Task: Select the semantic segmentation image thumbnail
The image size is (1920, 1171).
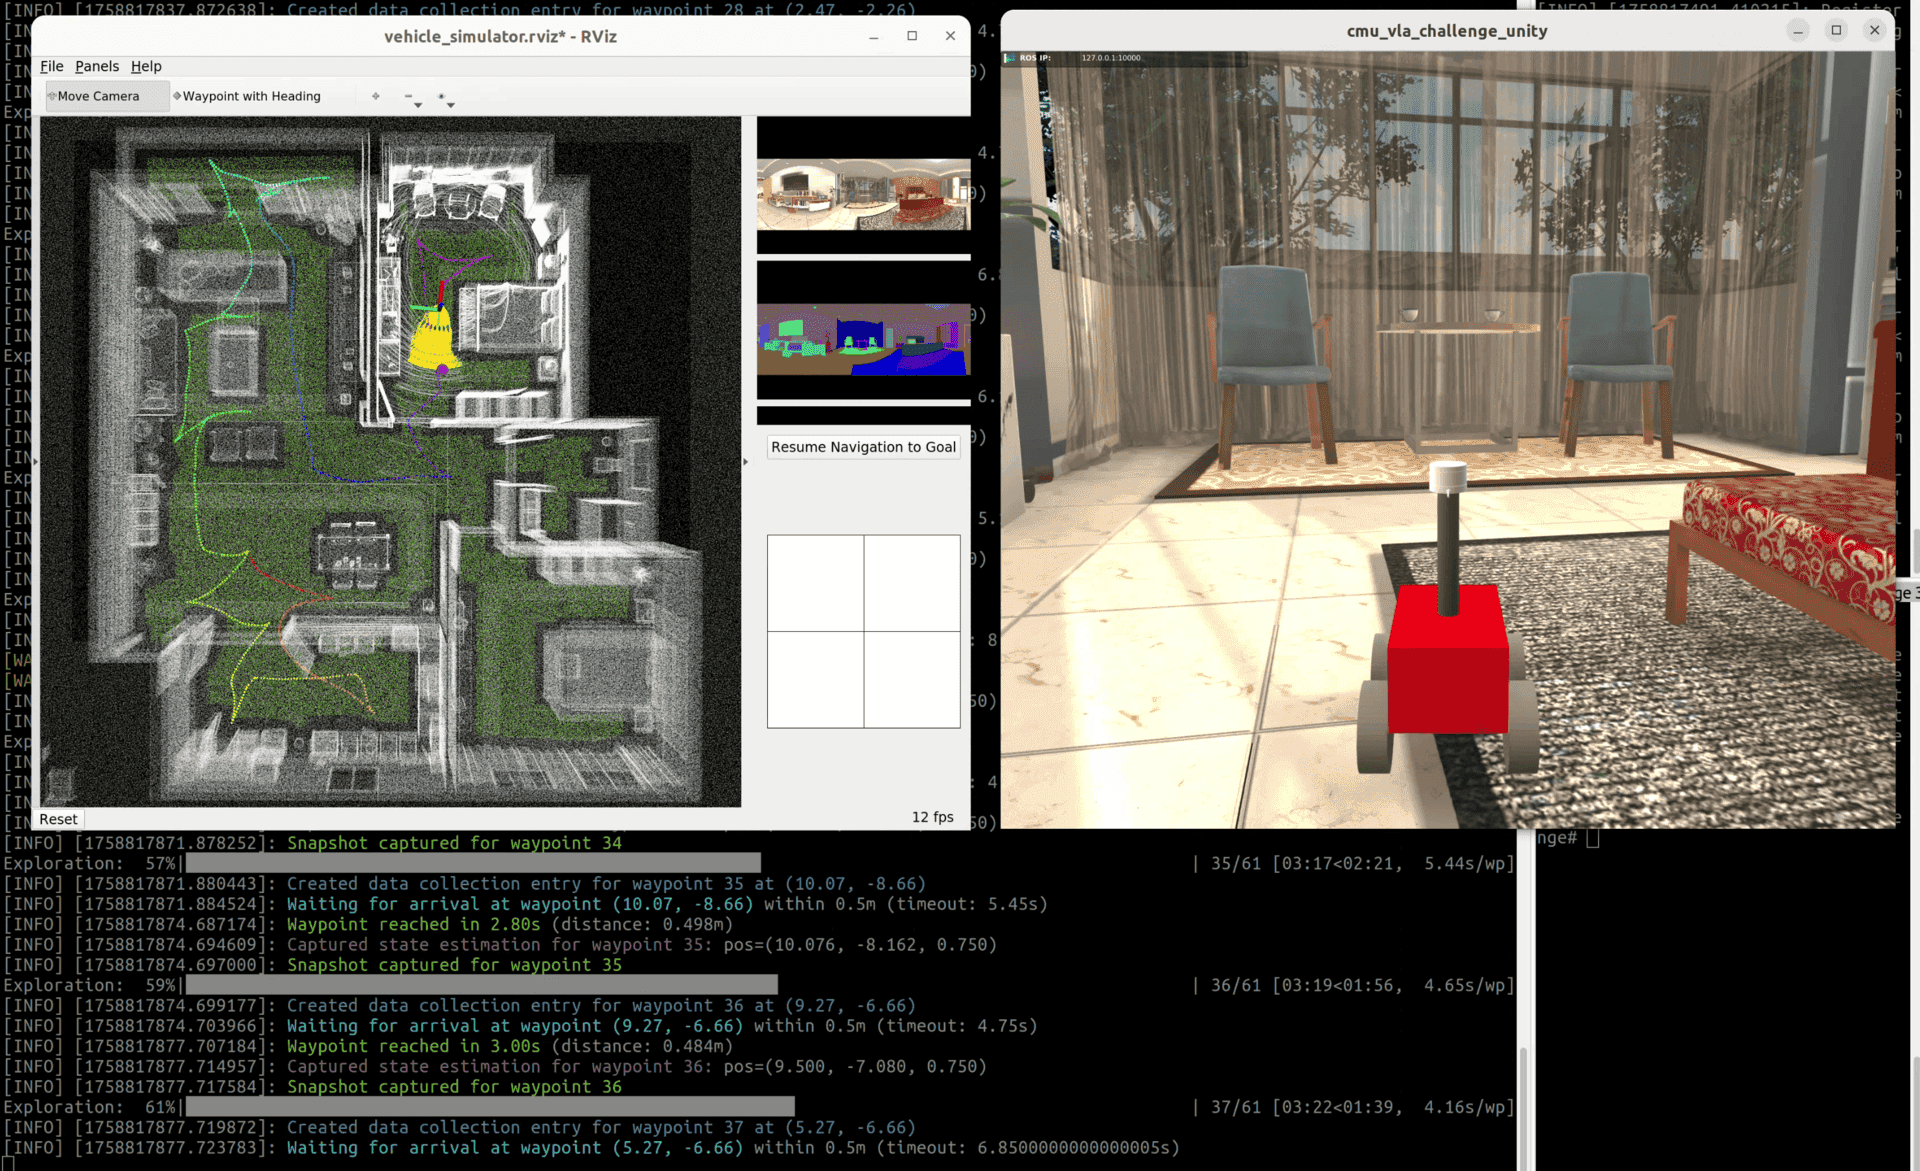Action: [x=863, y=338]
